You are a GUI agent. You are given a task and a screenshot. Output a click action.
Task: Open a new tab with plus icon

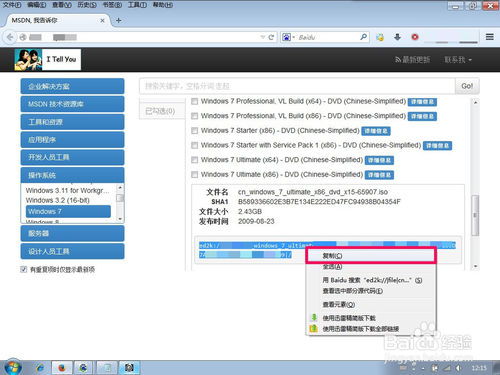(118, 20)
